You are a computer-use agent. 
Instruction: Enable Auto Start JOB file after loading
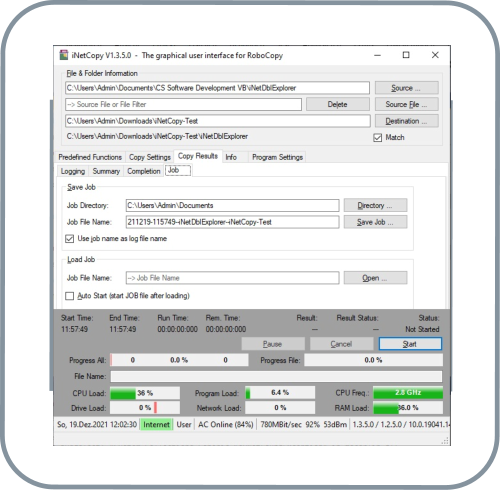click(69, 296)
